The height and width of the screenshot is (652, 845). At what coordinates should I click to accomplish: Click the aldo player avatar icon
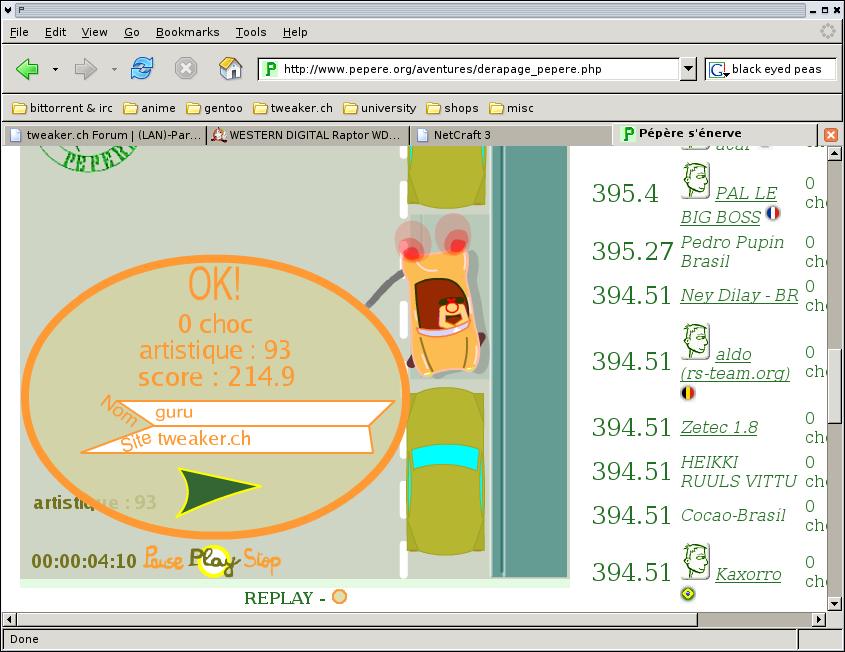tap(695, 342)
